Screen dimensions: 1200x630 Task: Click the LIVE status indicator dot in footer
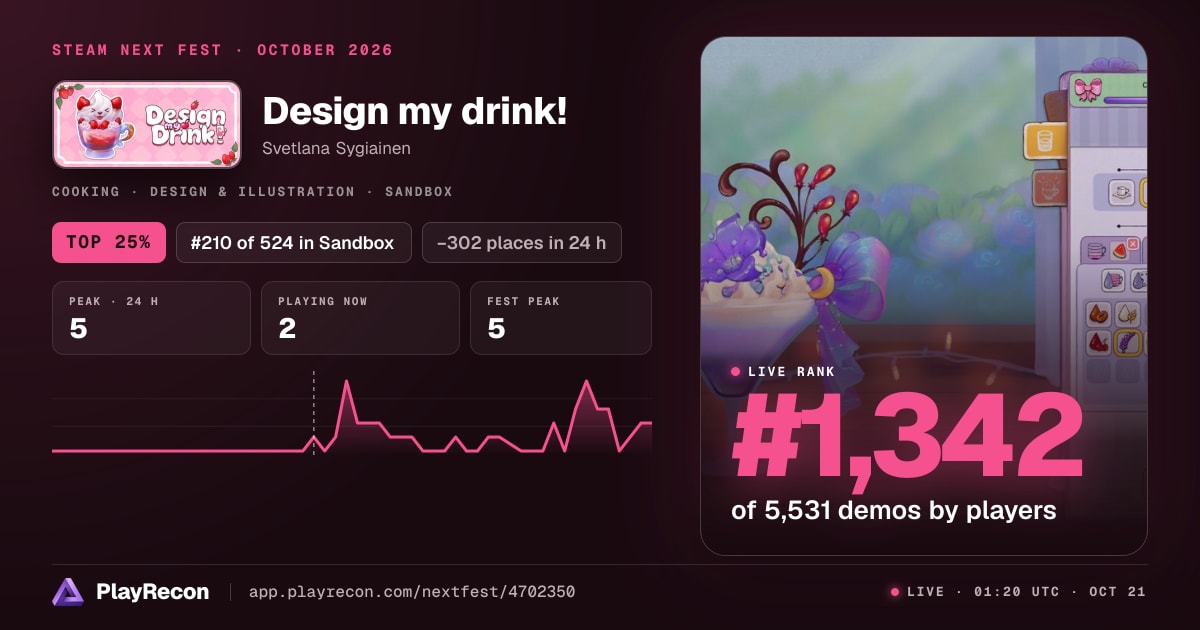pyautogui.click(x=895, y=592)
